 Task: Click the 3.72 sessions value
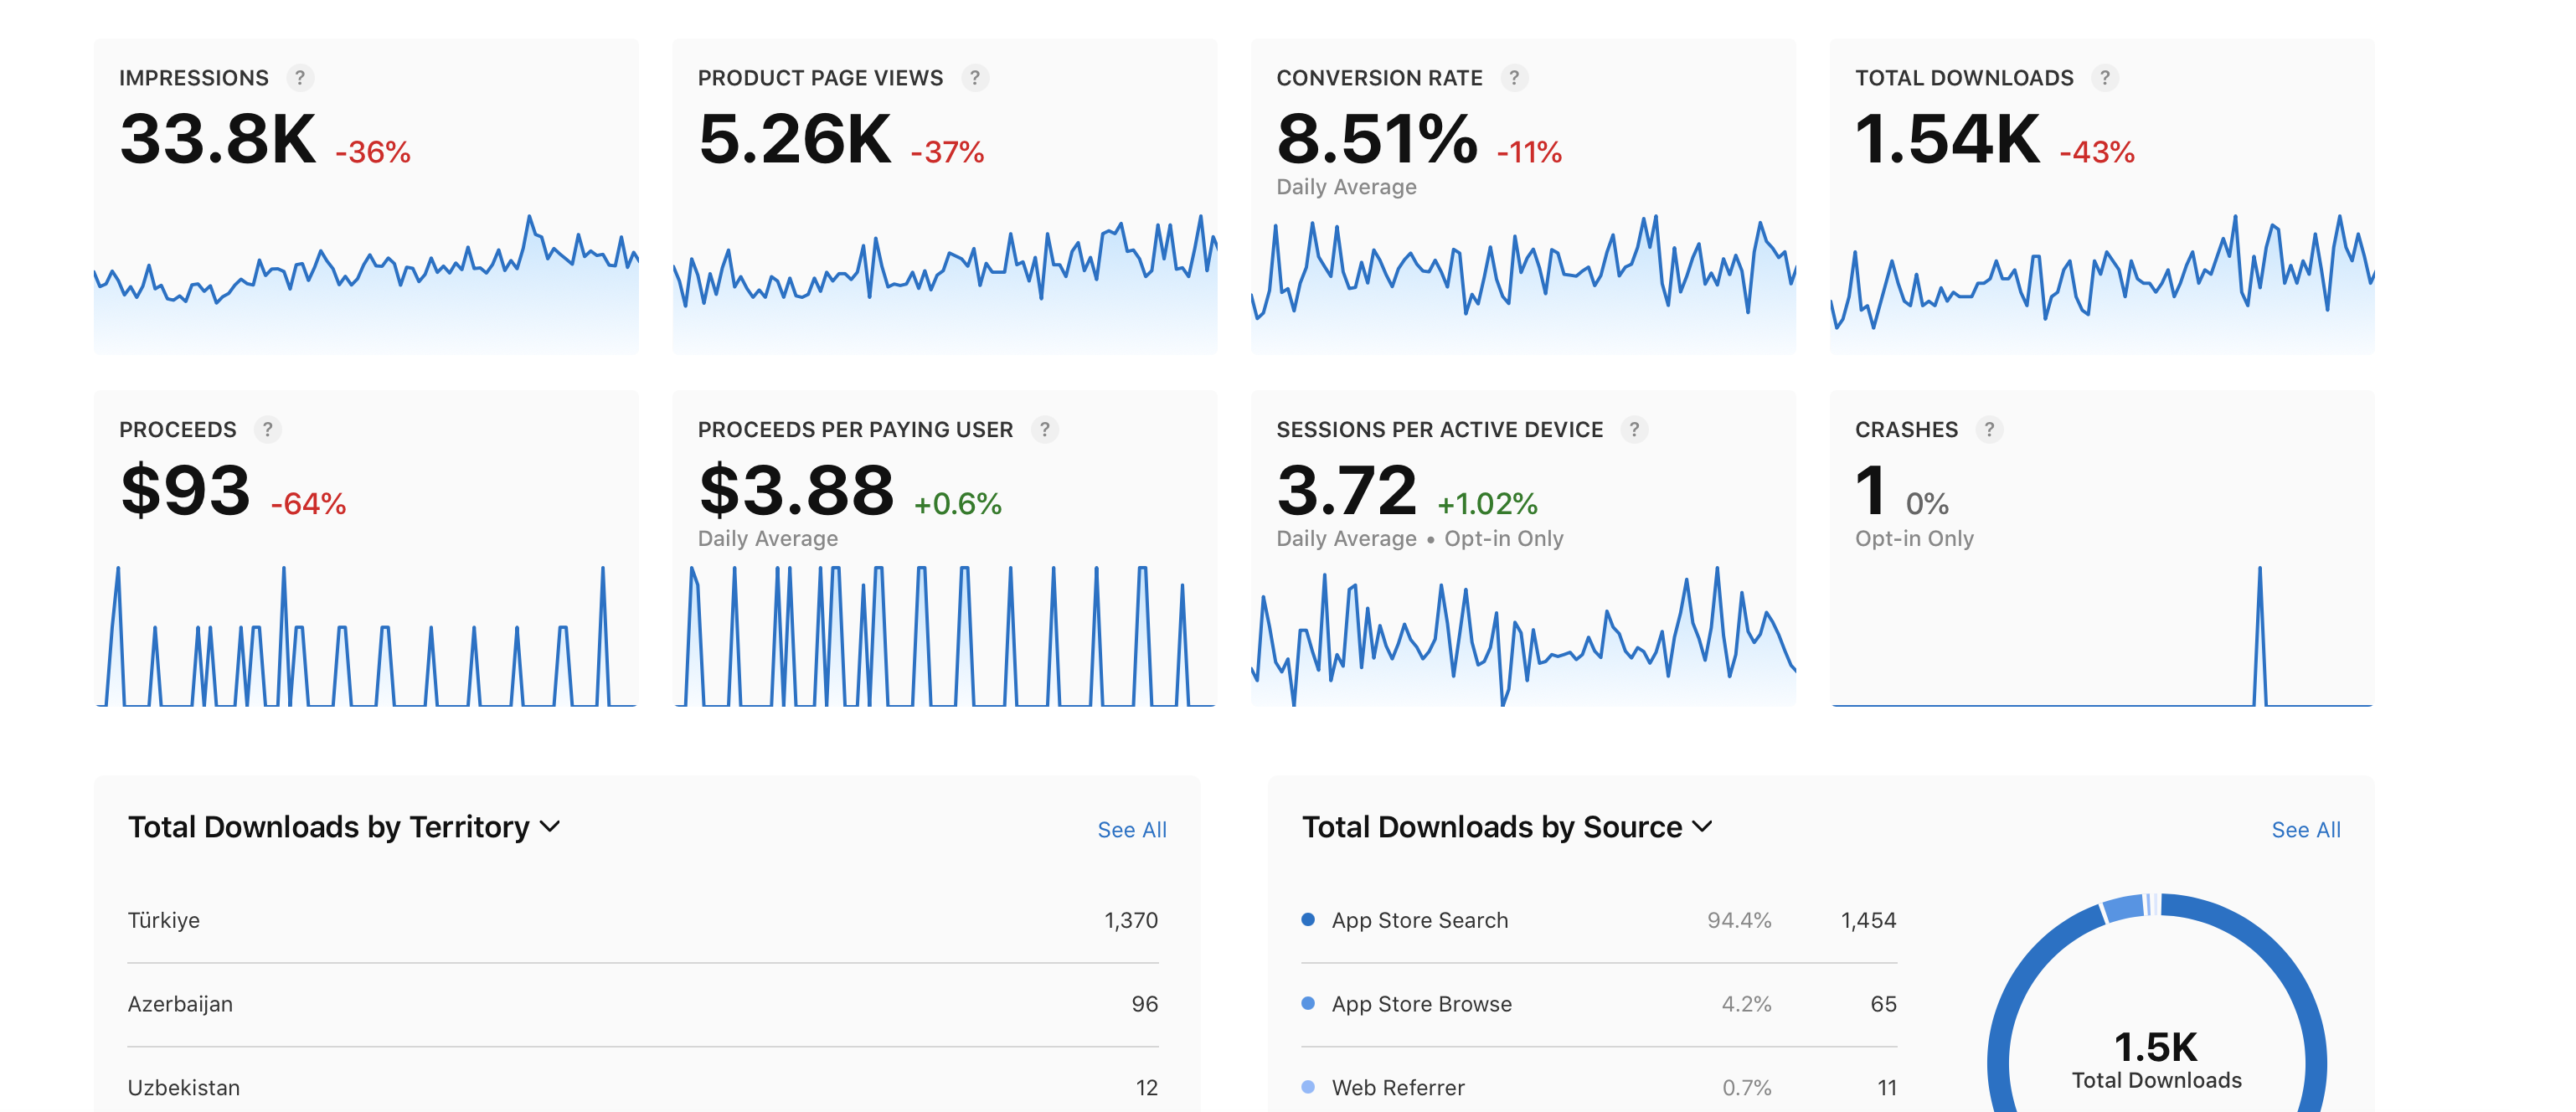[x=1347, y=491]
